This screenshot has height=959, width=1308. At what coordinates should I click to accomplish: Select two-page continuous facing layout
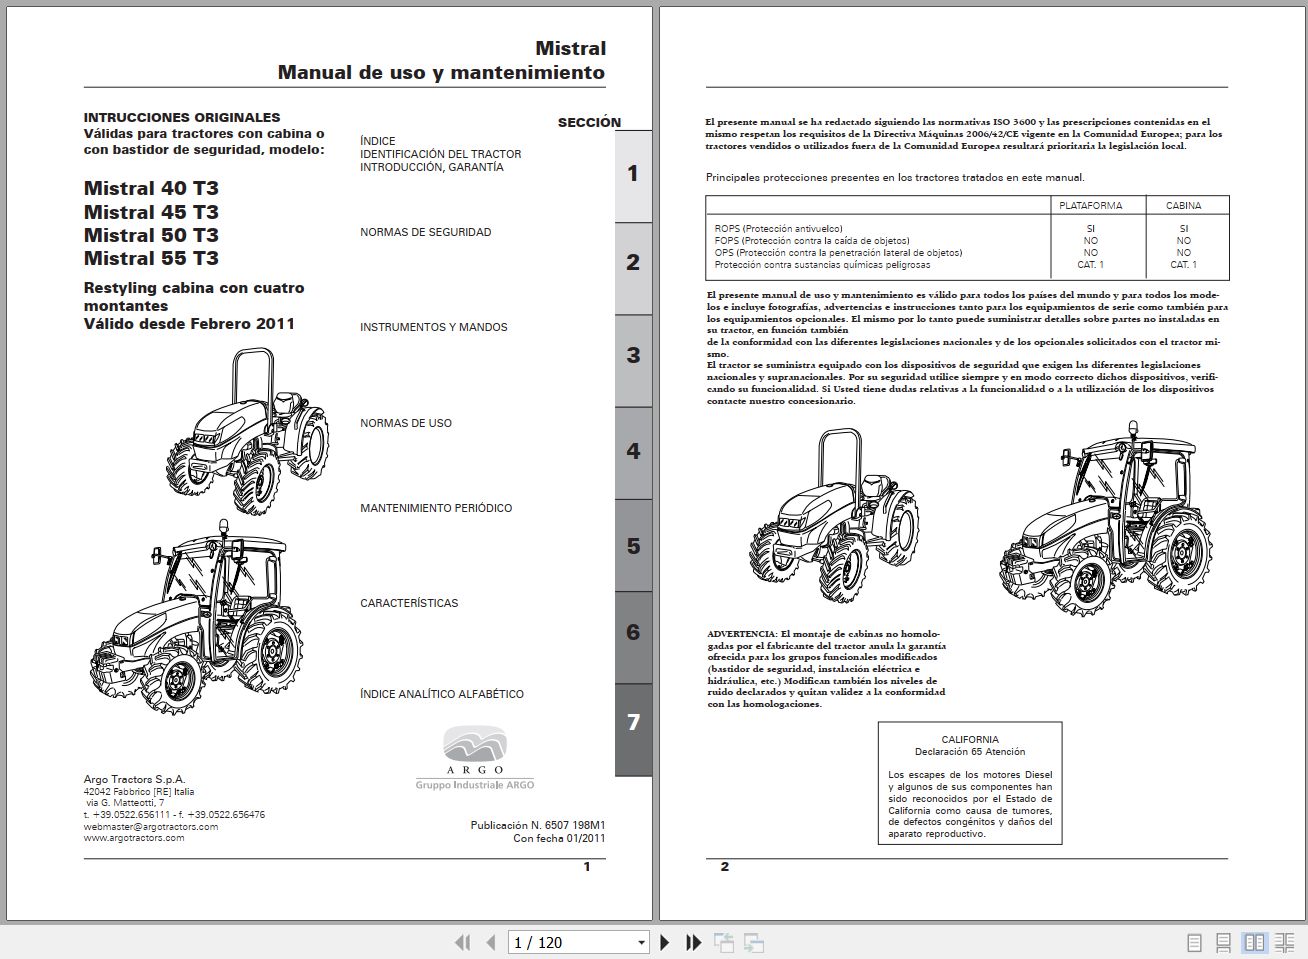(1285, 942)
